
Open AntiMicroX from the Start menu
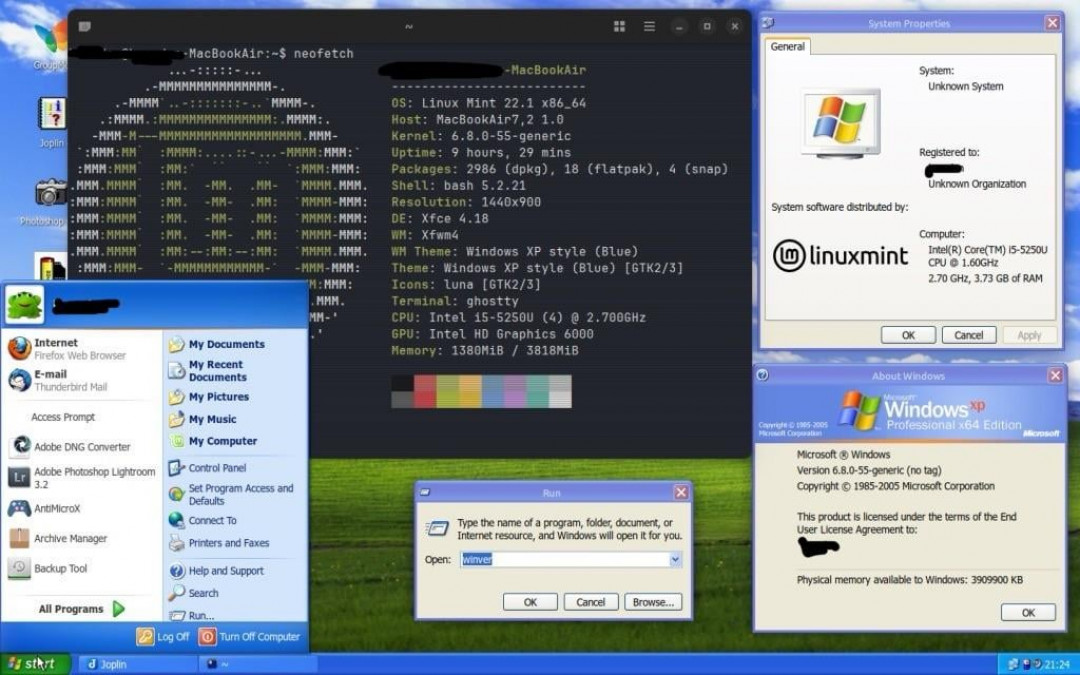(x=57, y=508)
